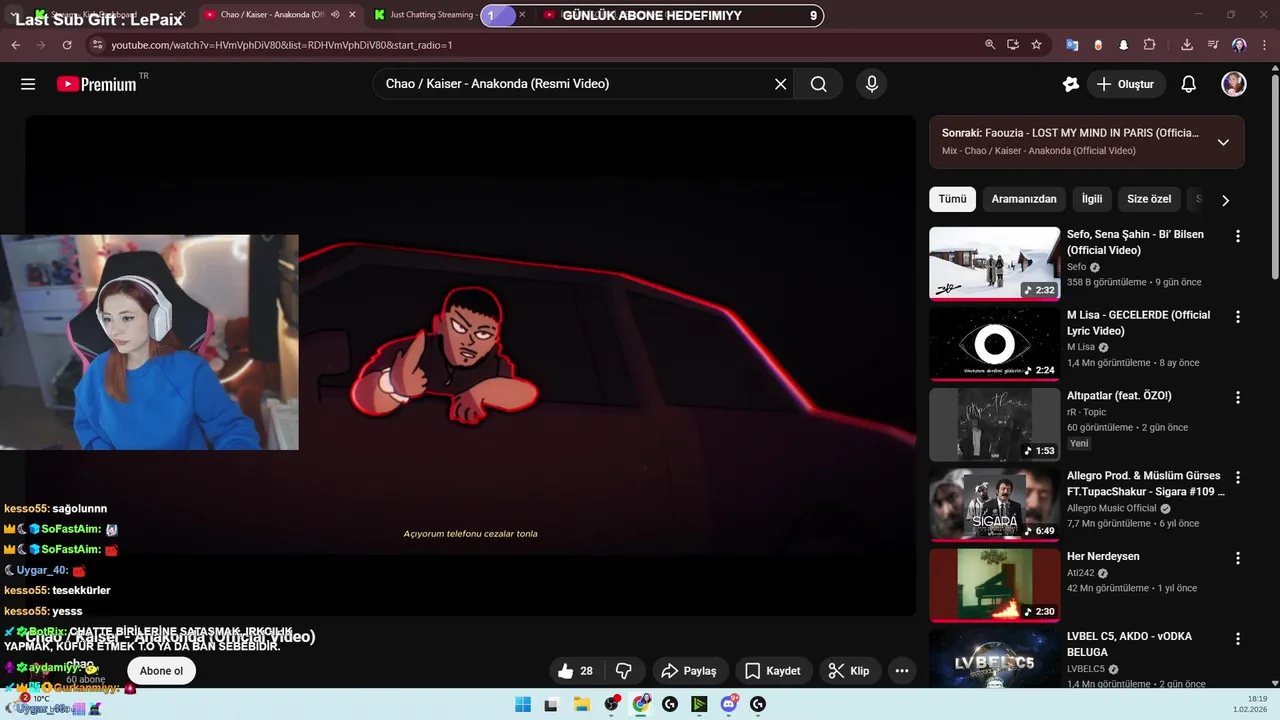Select the Size özel filter chip
Image resolution: width=1280 pixels, height=720 pixels.
coord(1149,199)
